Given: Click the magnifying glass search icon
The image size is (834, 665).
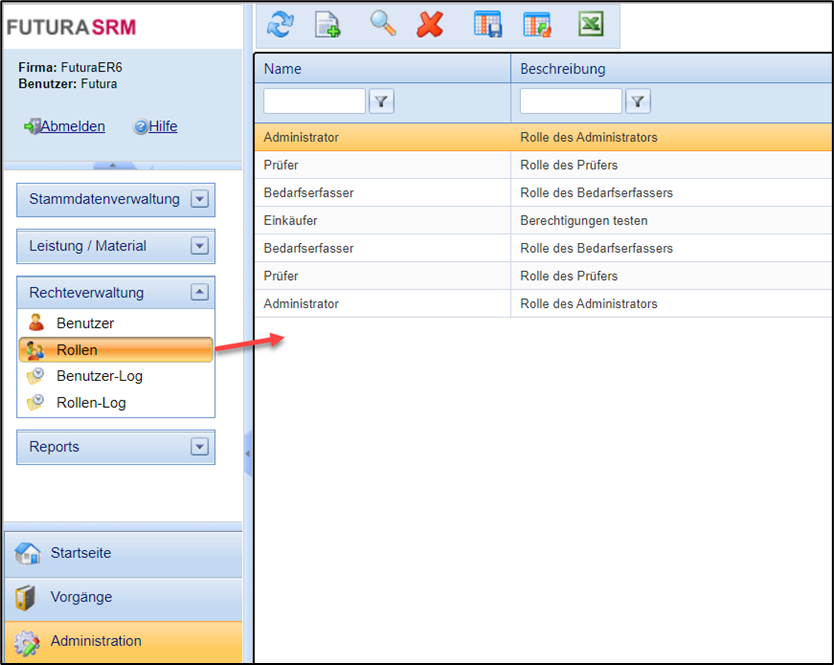Looking at the screenshot, I should 382,24.
